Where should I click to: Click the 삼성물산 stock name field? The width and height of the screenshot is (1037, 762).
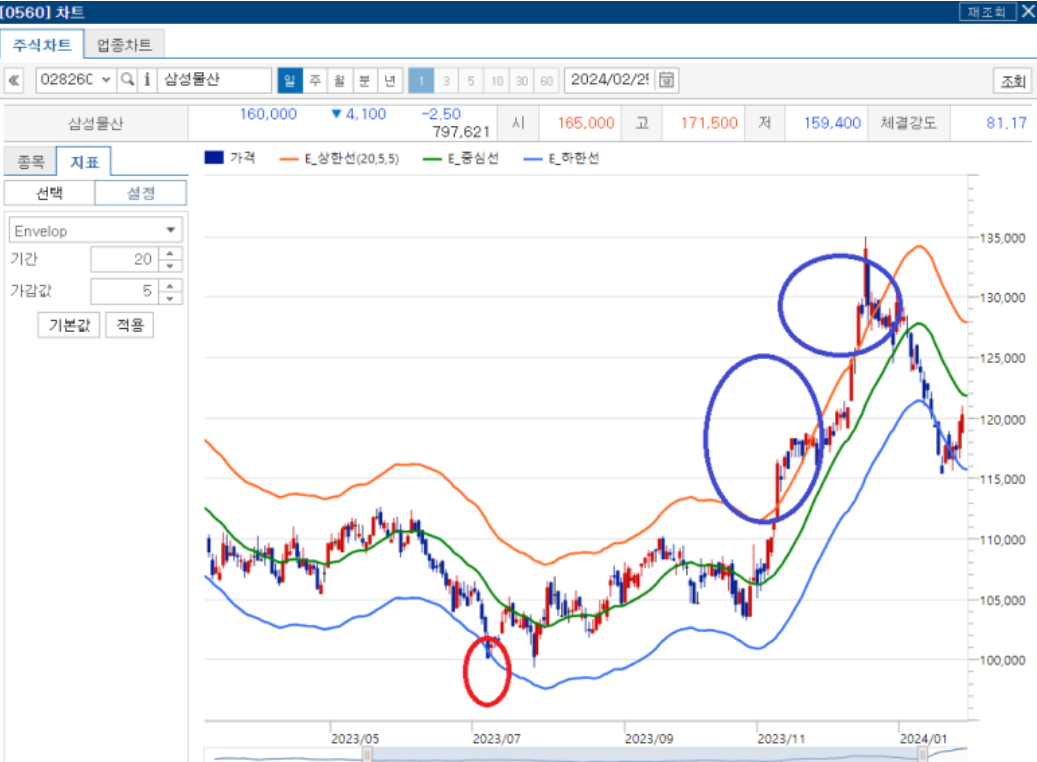tap(214, 80)
